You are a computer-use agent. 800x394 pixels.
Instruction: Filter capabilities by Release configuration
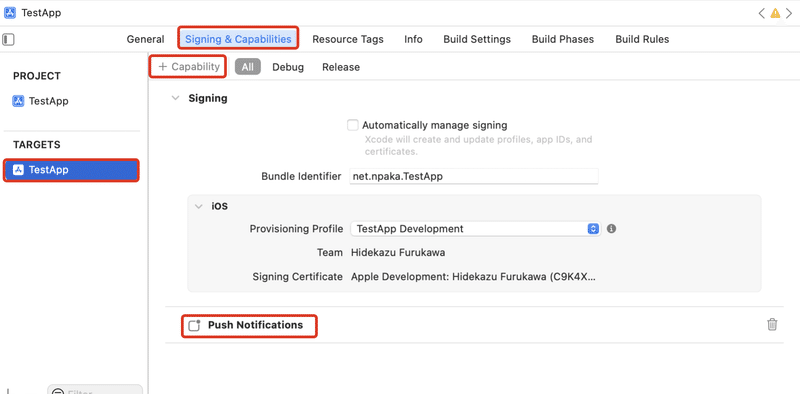pyautogui.click(x=341, y=67)
